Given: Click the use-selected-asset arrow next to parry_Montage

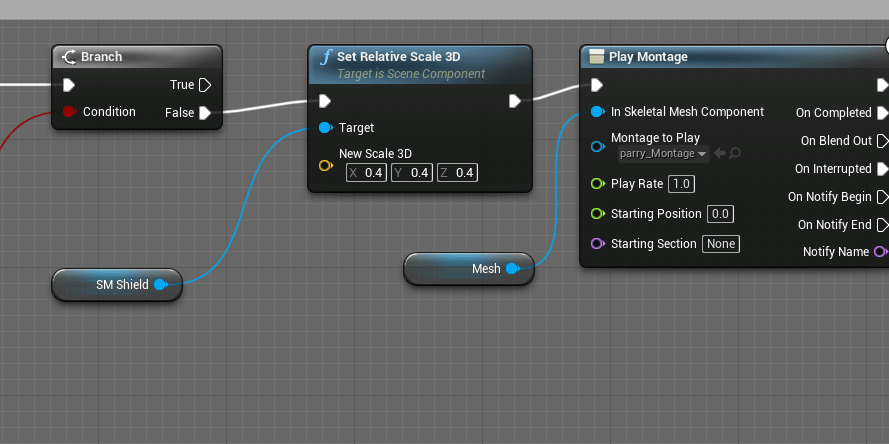Looking at the screenshot, I should coord(720,154).
